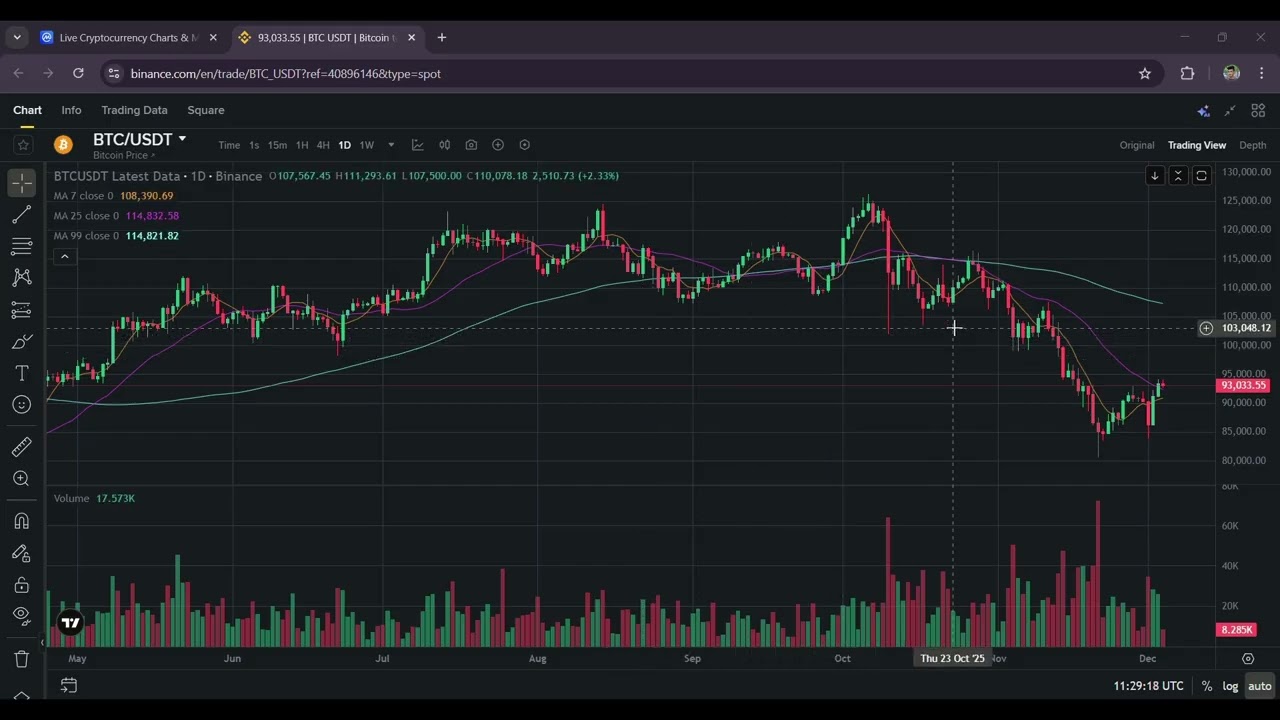
Task: Click the TradingView logo on chart
Action: coord(70,624)
